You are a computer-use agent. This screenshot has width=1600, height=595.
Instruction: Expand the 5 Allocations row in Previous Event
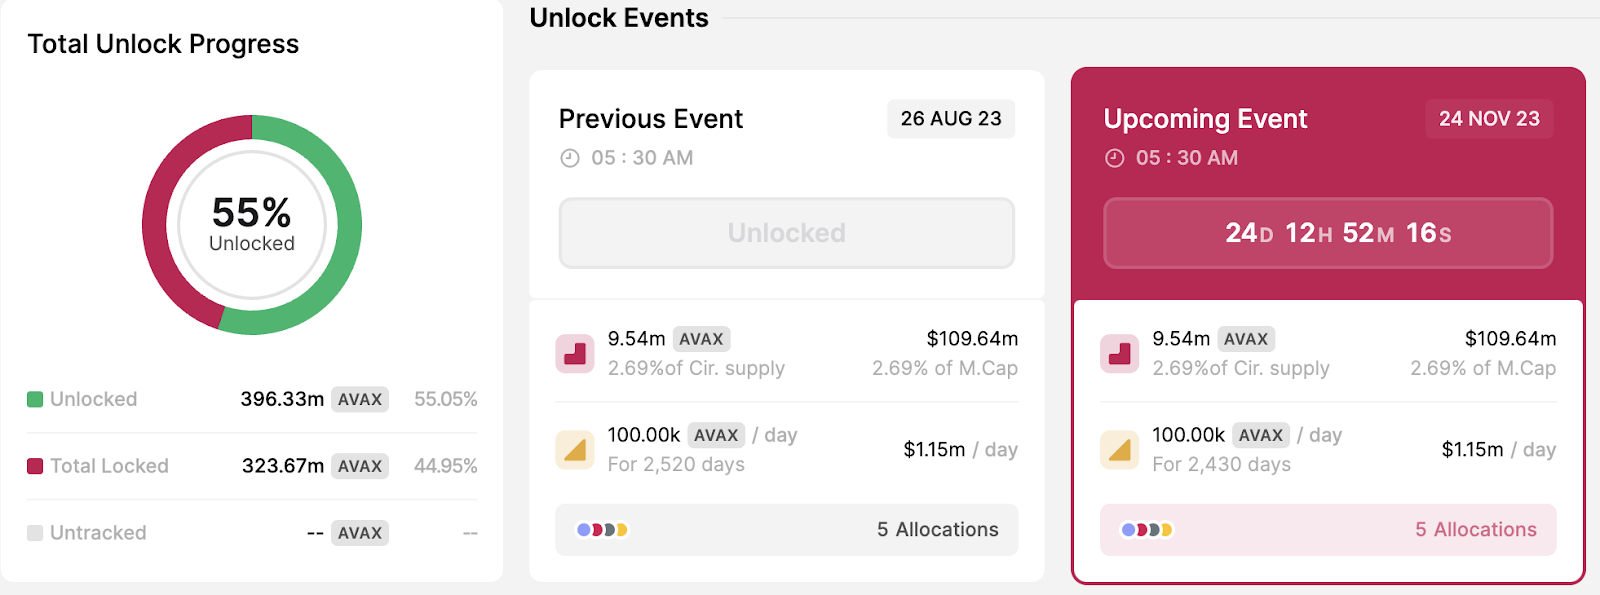(x=937, y=530)
